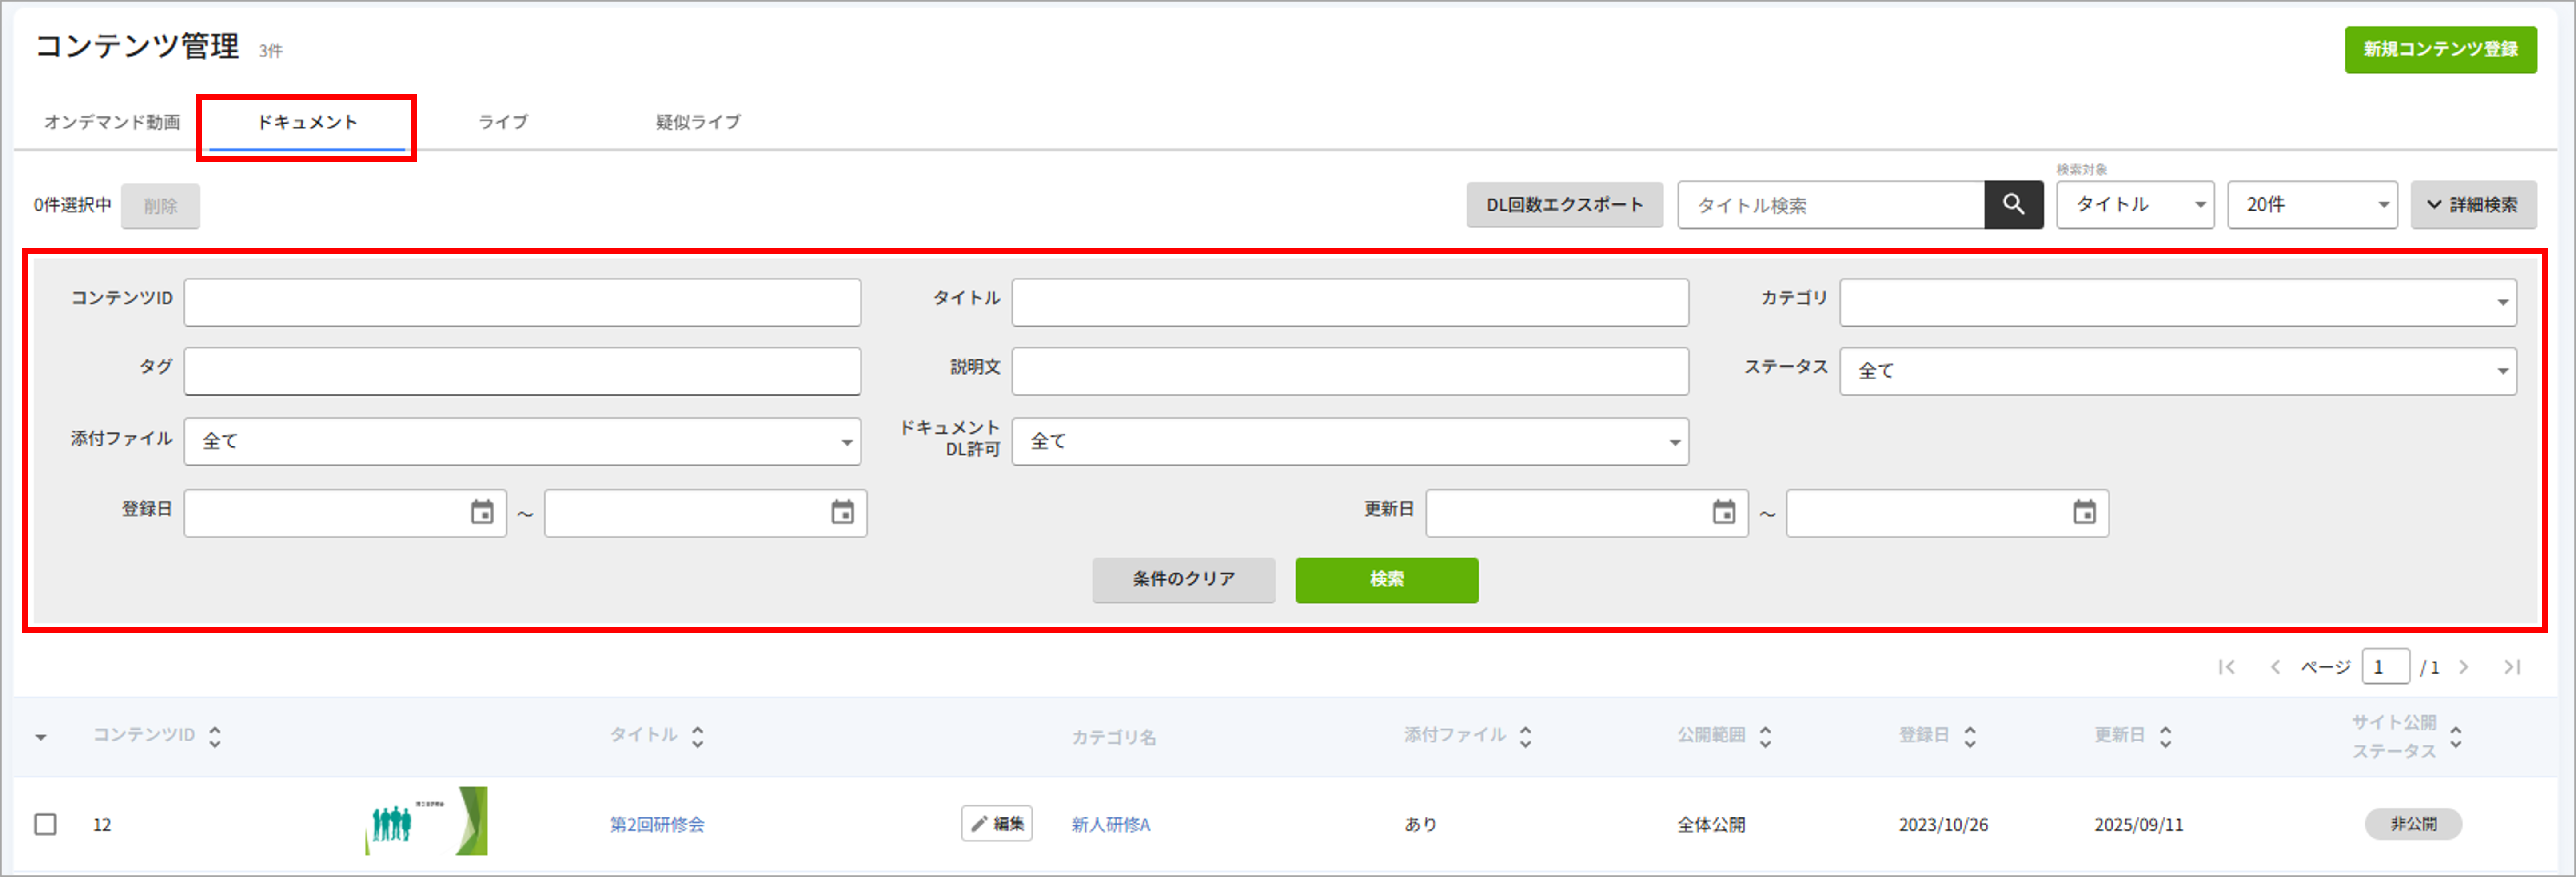
Task: Open the 添付ファイル dropdown
Action: [x=522, y=441]
